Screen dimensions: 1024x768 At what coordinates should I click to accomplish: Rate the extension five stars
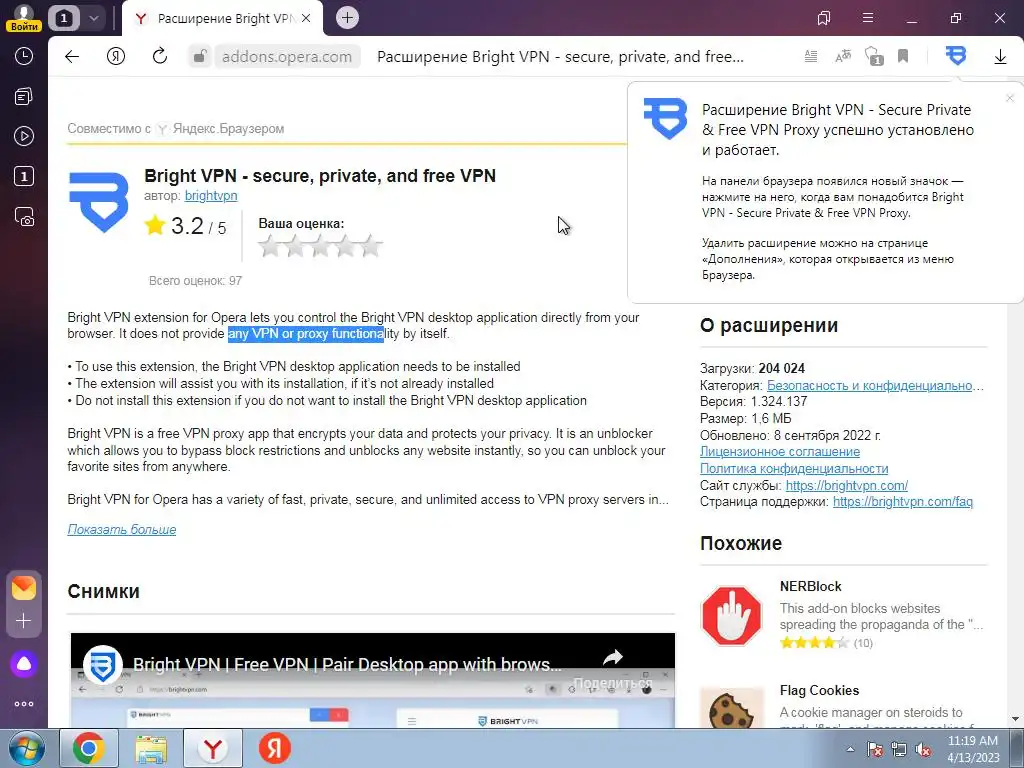370,246
